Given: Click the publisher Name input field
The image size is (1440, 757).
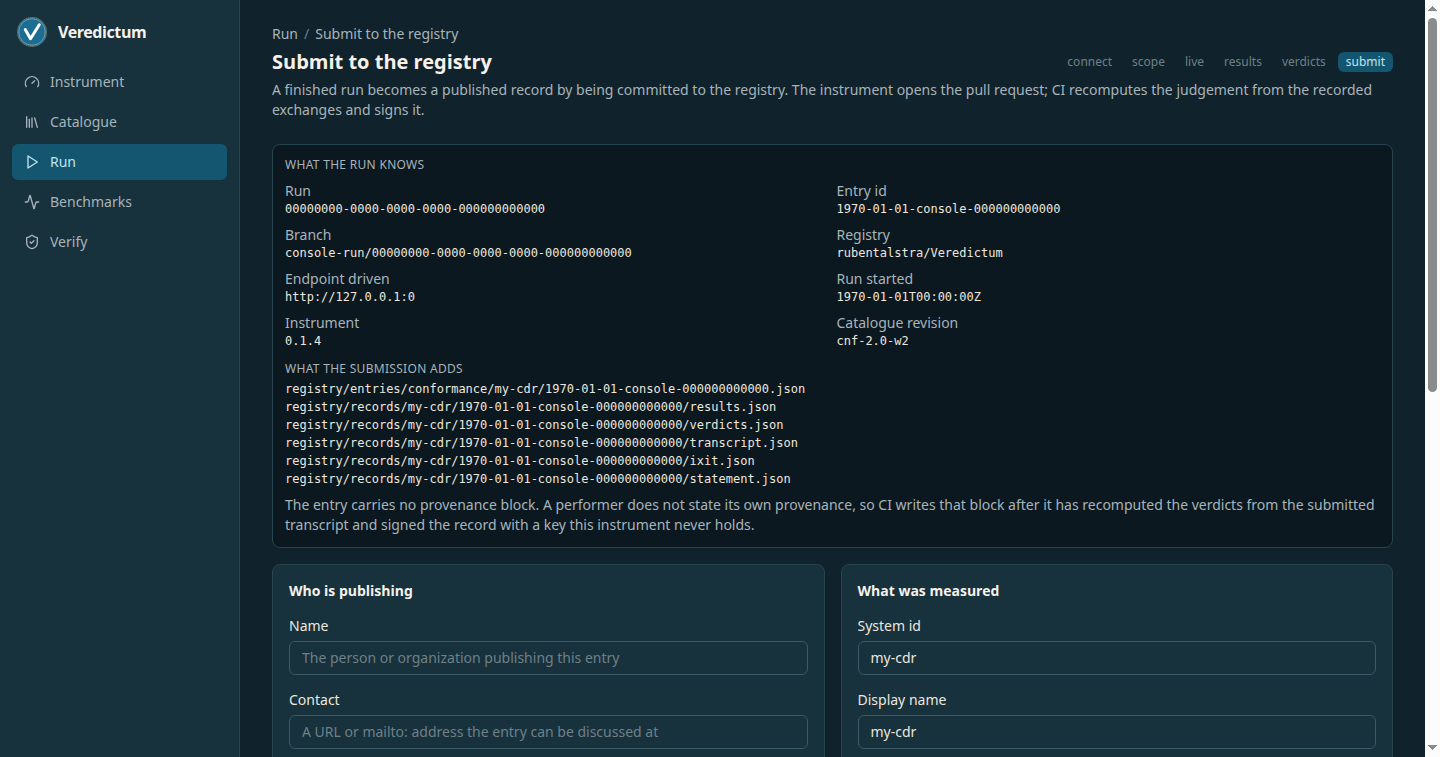Looking at the screenshot, I should click(548, 658).
